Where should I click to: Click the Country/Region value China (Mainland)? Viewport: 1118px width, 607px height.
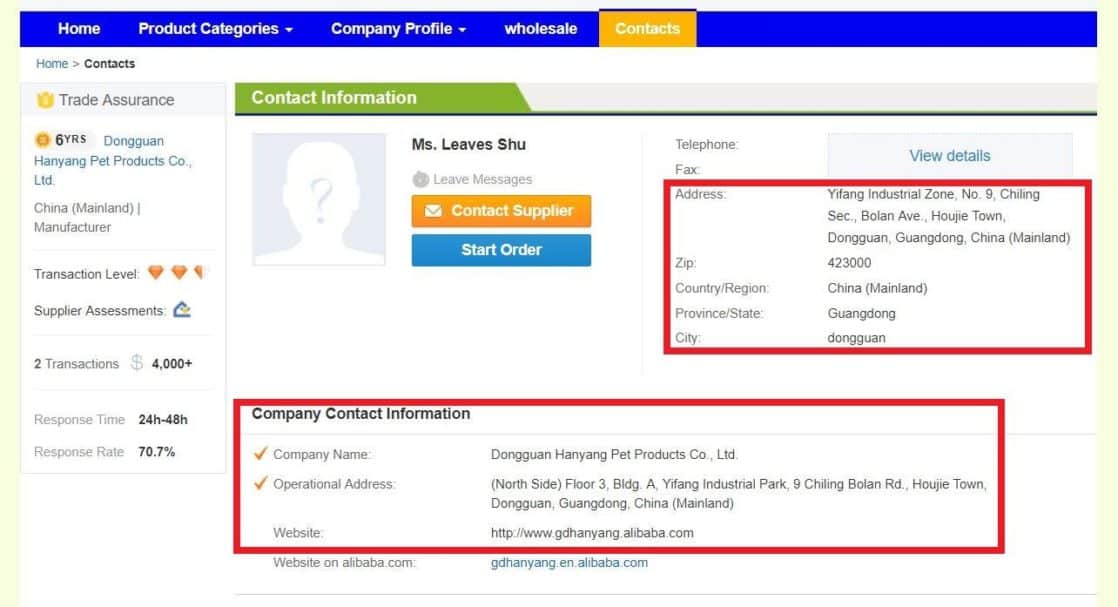pos(877,288)
